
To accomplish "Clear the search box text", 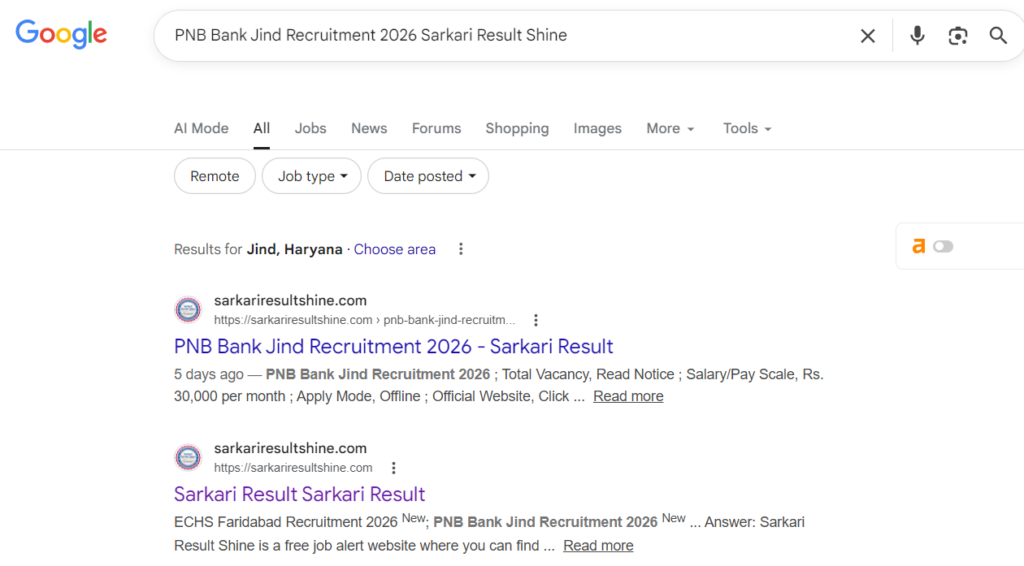I will tap(867, 36).
